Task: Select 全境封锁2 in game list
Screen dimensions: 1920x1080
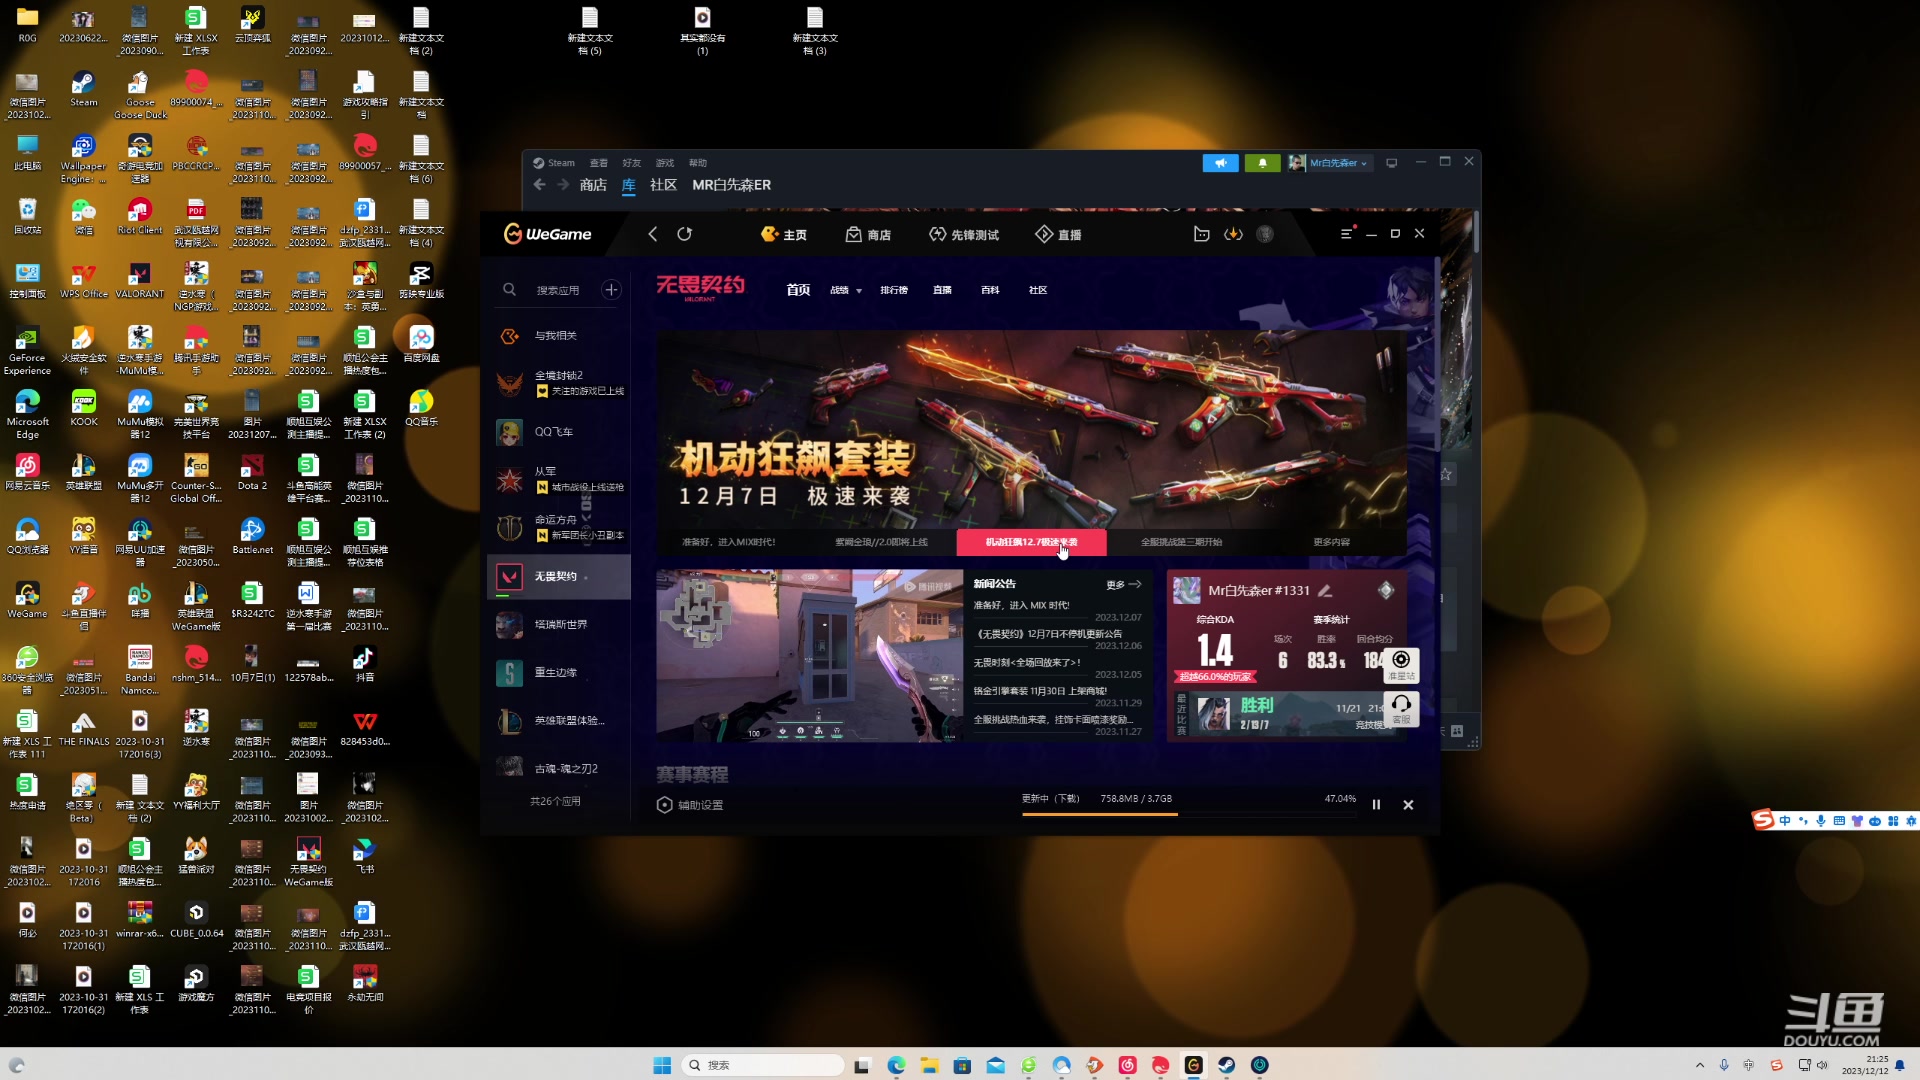Action: (x=559, y=383)
